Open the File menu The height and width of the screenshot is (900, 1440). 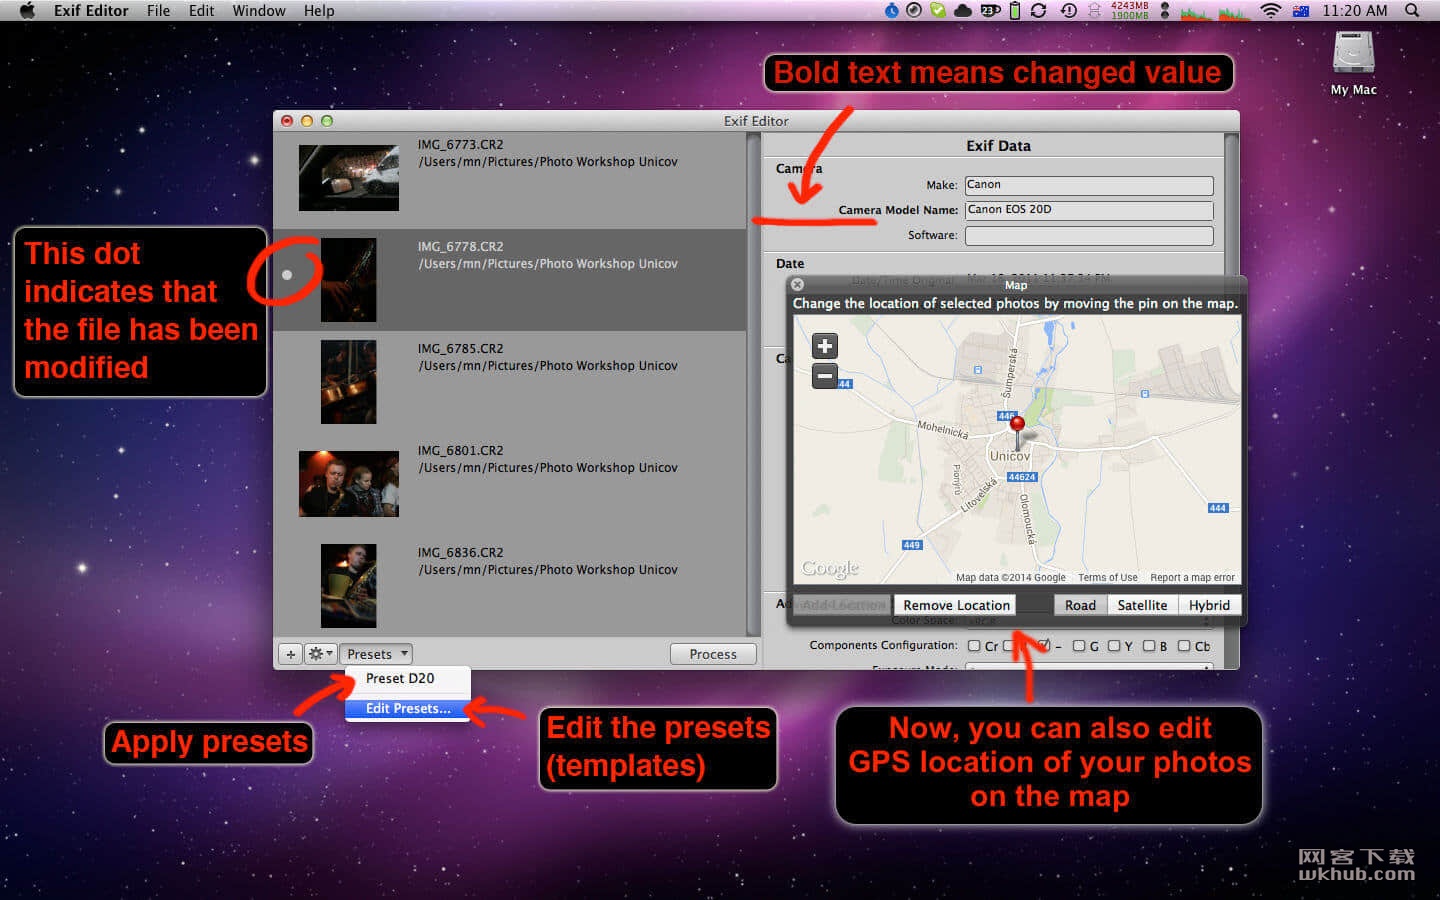click(158, 10)
